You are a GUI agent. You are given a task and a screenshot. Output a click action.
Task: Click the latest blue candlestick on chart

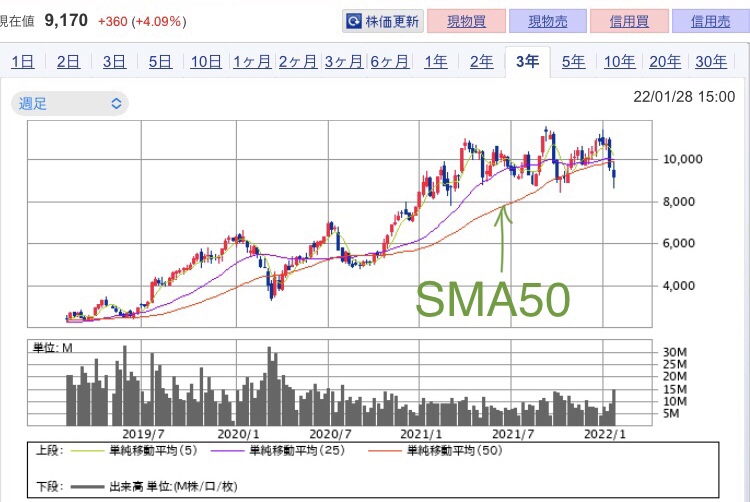point(614,175)
